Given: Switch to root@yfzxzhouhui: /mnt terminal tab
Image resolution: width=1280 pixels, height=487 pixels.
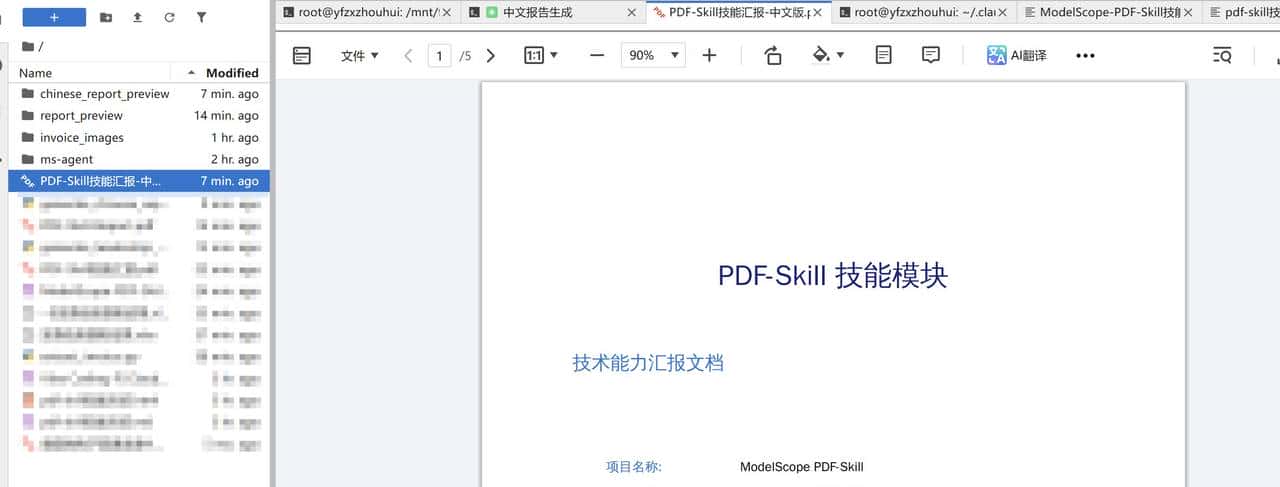Looking at the screenshot, I should [x=366, y=12].
